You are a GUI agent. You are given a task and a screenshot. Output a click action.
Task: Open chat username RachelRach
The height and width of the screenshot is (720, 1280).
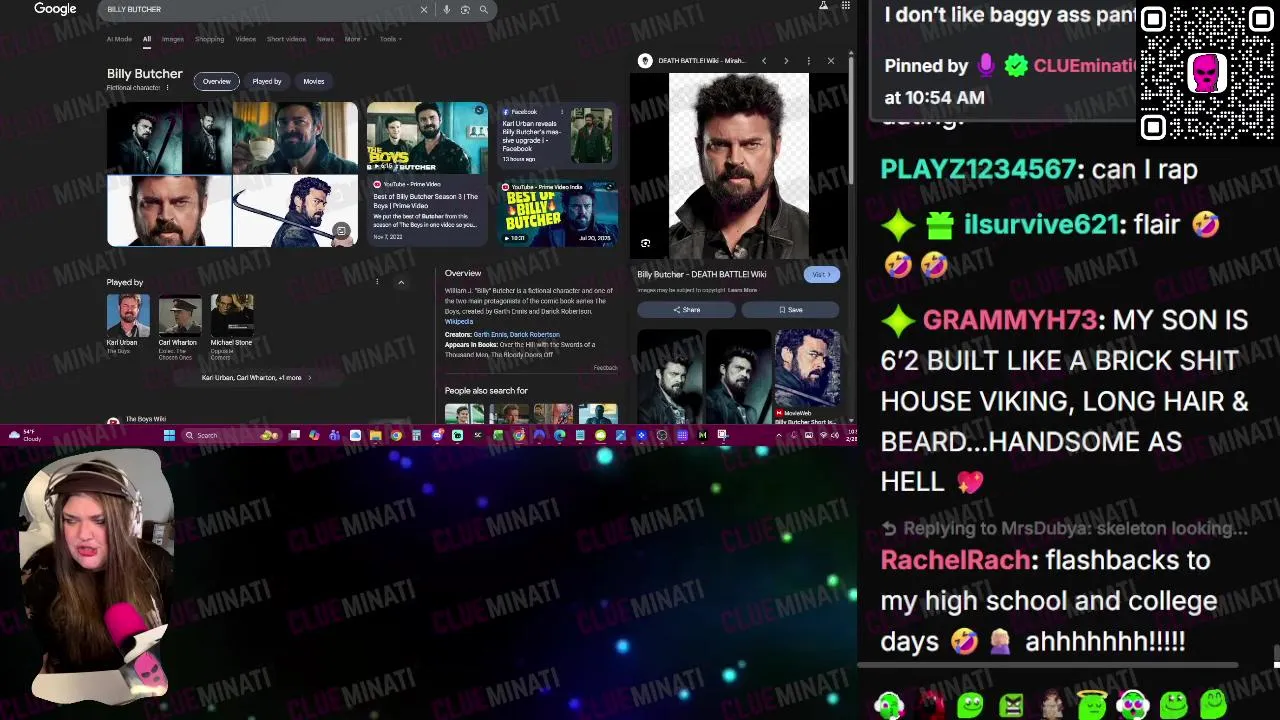point(955,561)
